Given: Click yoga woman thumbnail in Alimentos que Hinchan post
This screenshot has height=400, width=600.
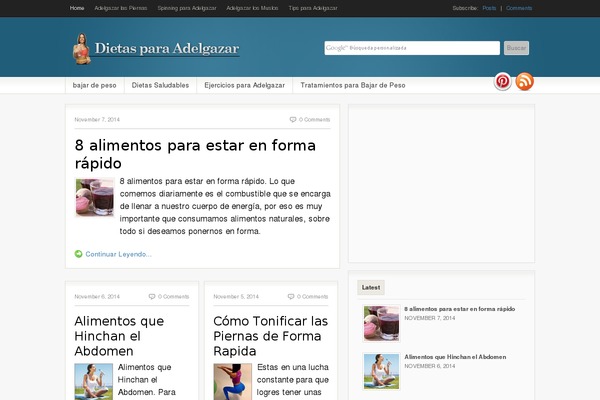Looking at the screenshot, I should pyautogui.click(x=94, y=382).
